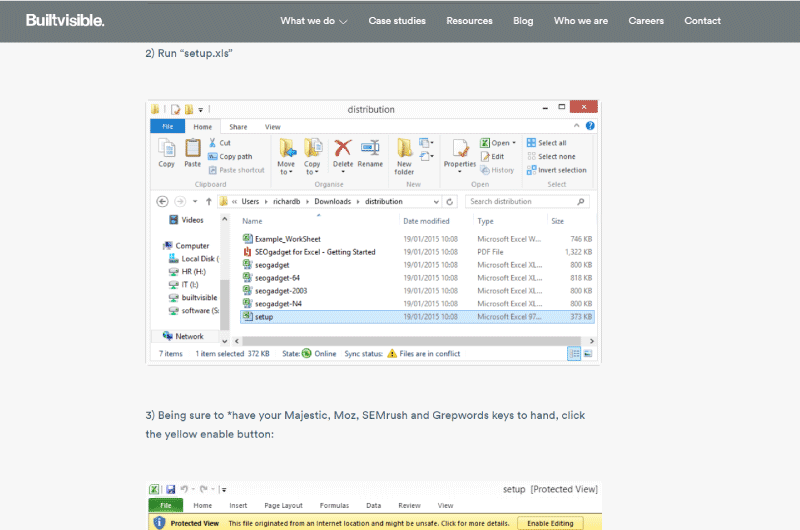Click Paste shortcut in the ribbon
This screenshot has width=800, height=530.
tap(236, 170)
